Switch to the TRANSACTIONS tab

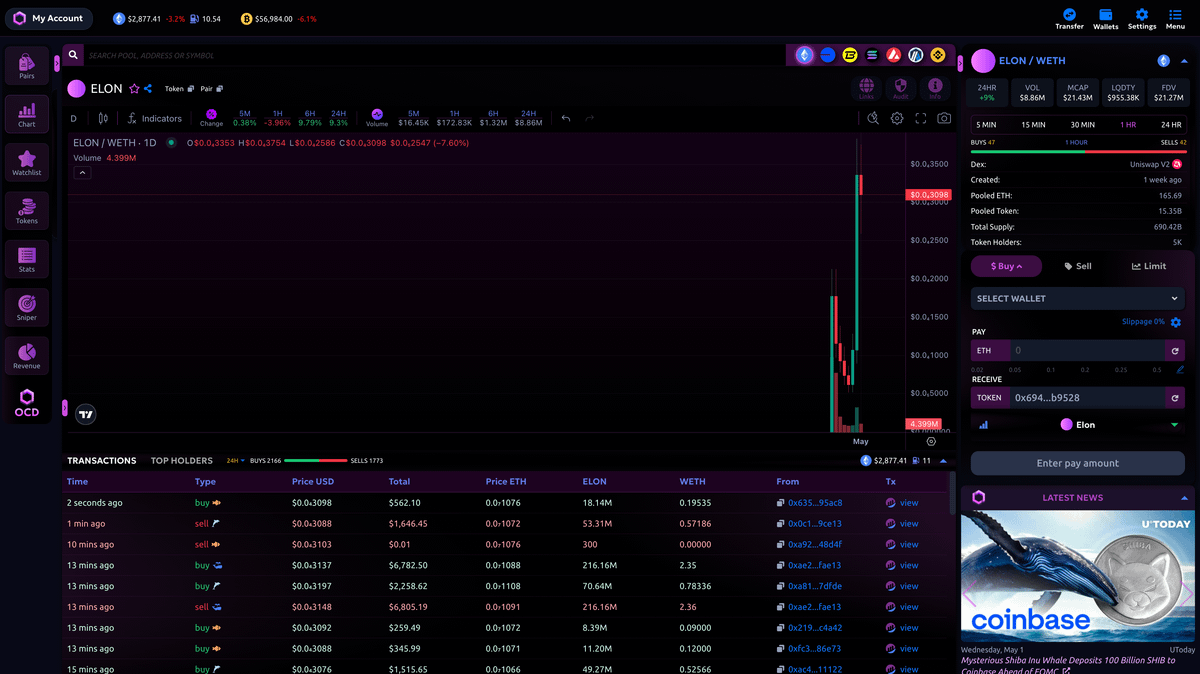[x=101, y=461]
